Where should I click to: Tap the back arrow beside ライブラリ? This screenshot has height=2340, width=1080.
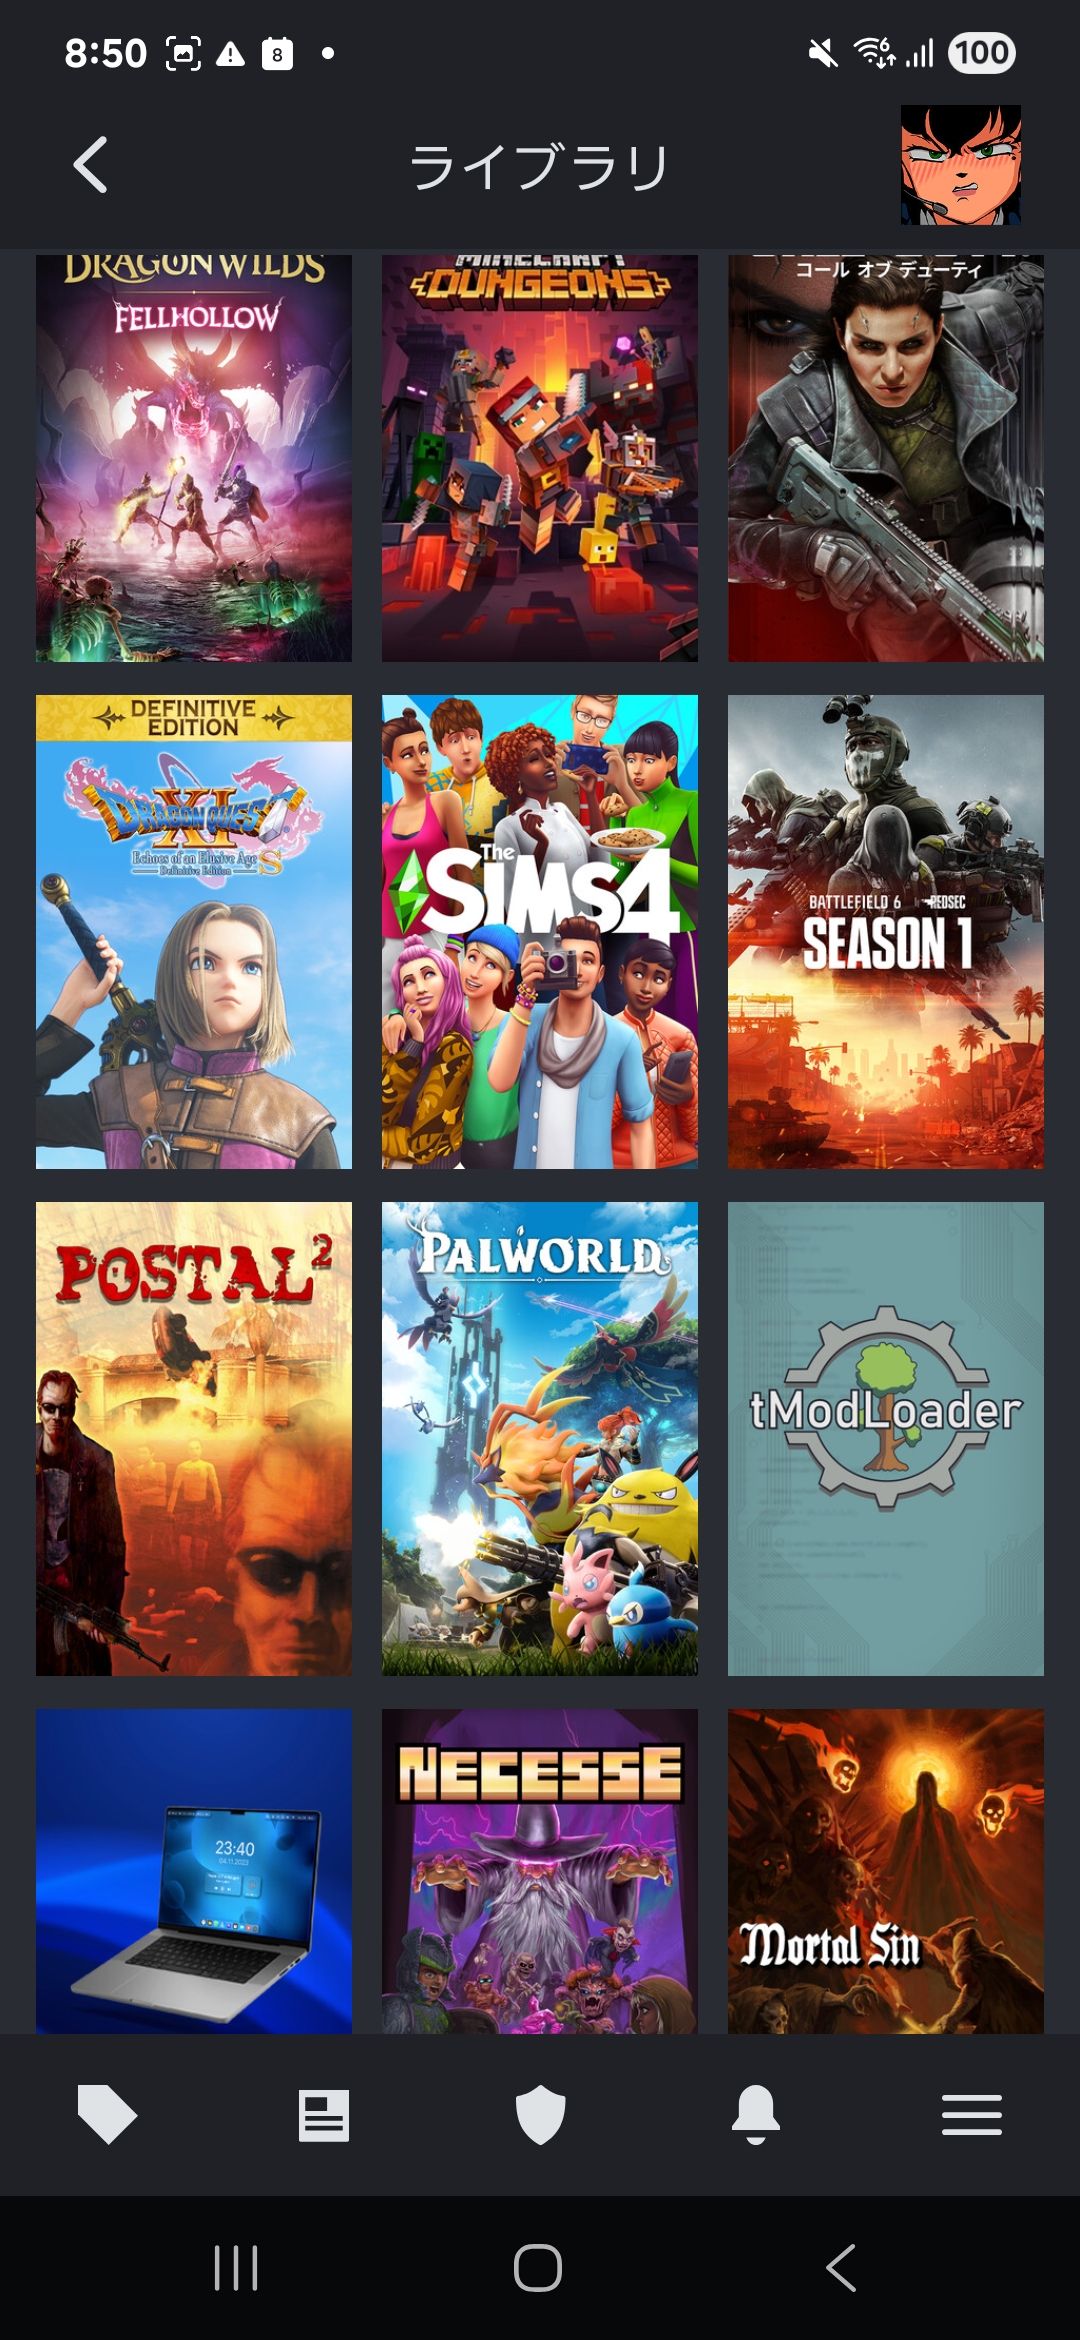[x=91, y=165]
